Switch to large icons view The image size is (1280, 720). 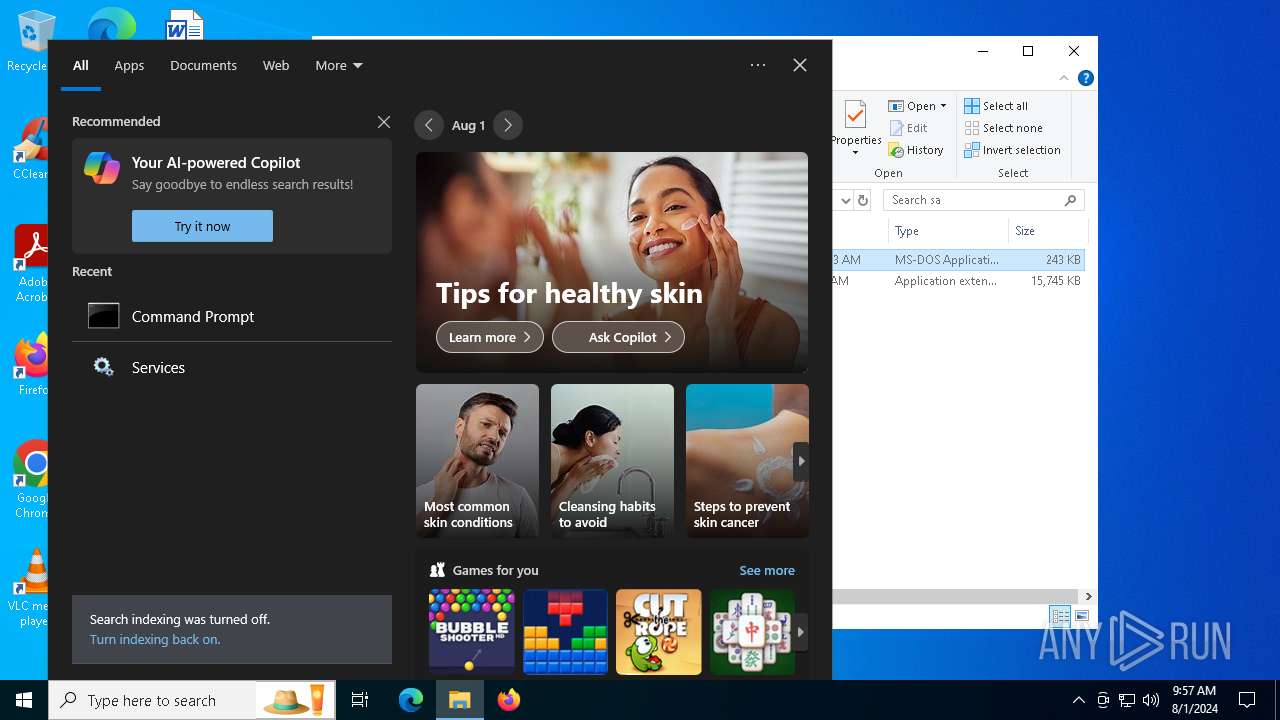coord(1082,616)
